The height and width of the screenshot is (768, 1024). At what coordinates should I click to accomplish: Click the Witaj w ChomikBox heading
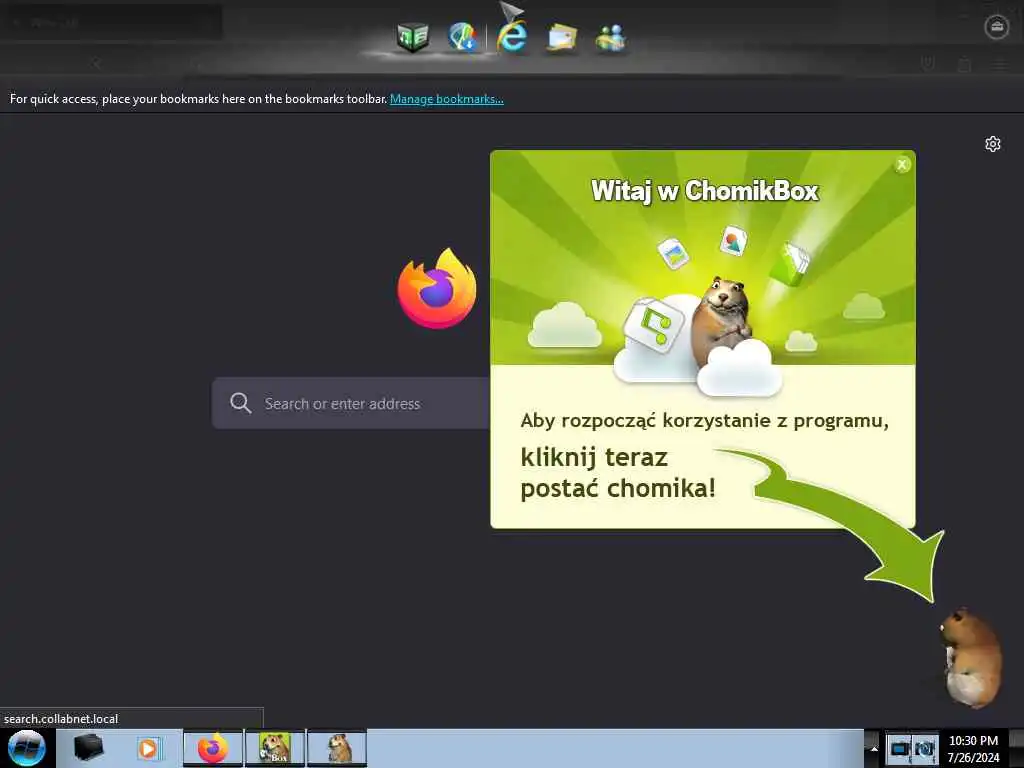[705, 191]
